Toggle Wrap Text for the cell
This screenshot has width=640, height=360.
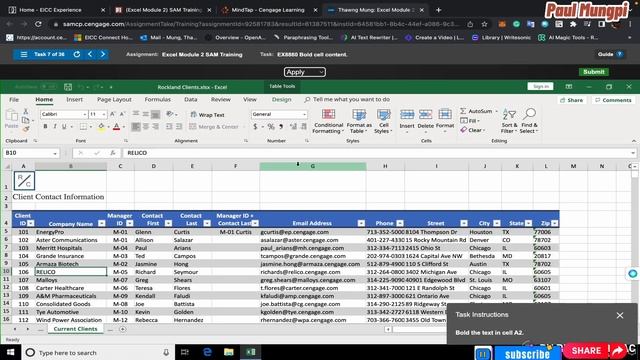(207, 115)
